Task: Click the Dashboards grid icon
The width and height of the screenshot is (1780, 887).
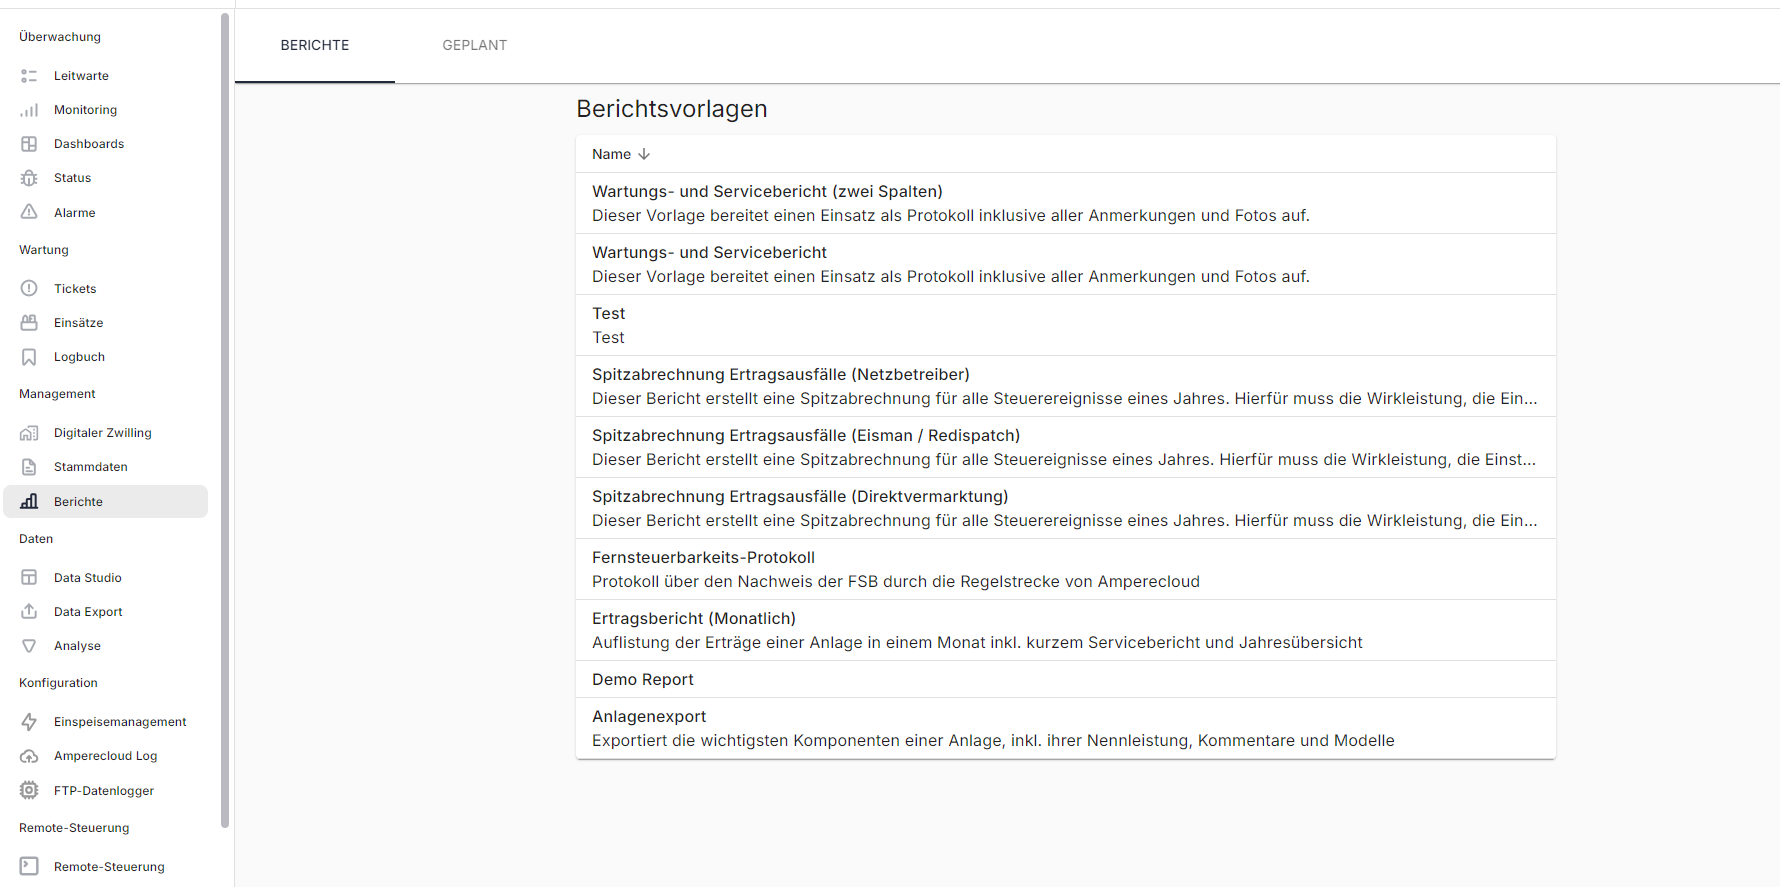Action: click(x=29, y=144)
